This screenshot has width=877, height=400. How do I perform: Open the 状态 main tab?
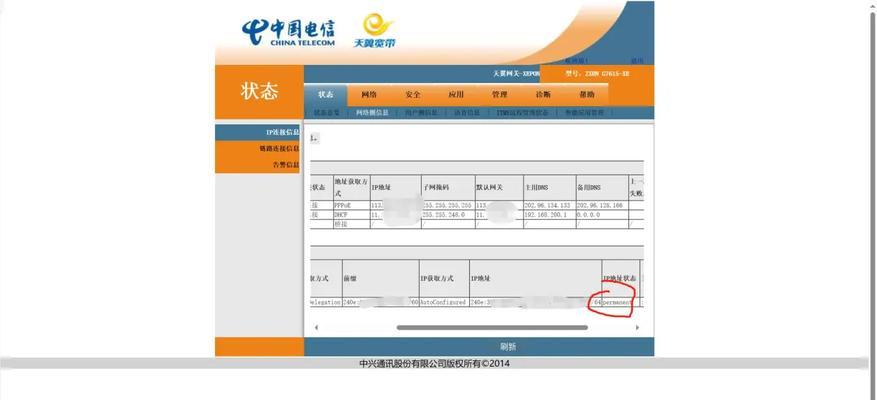(326, 95)
